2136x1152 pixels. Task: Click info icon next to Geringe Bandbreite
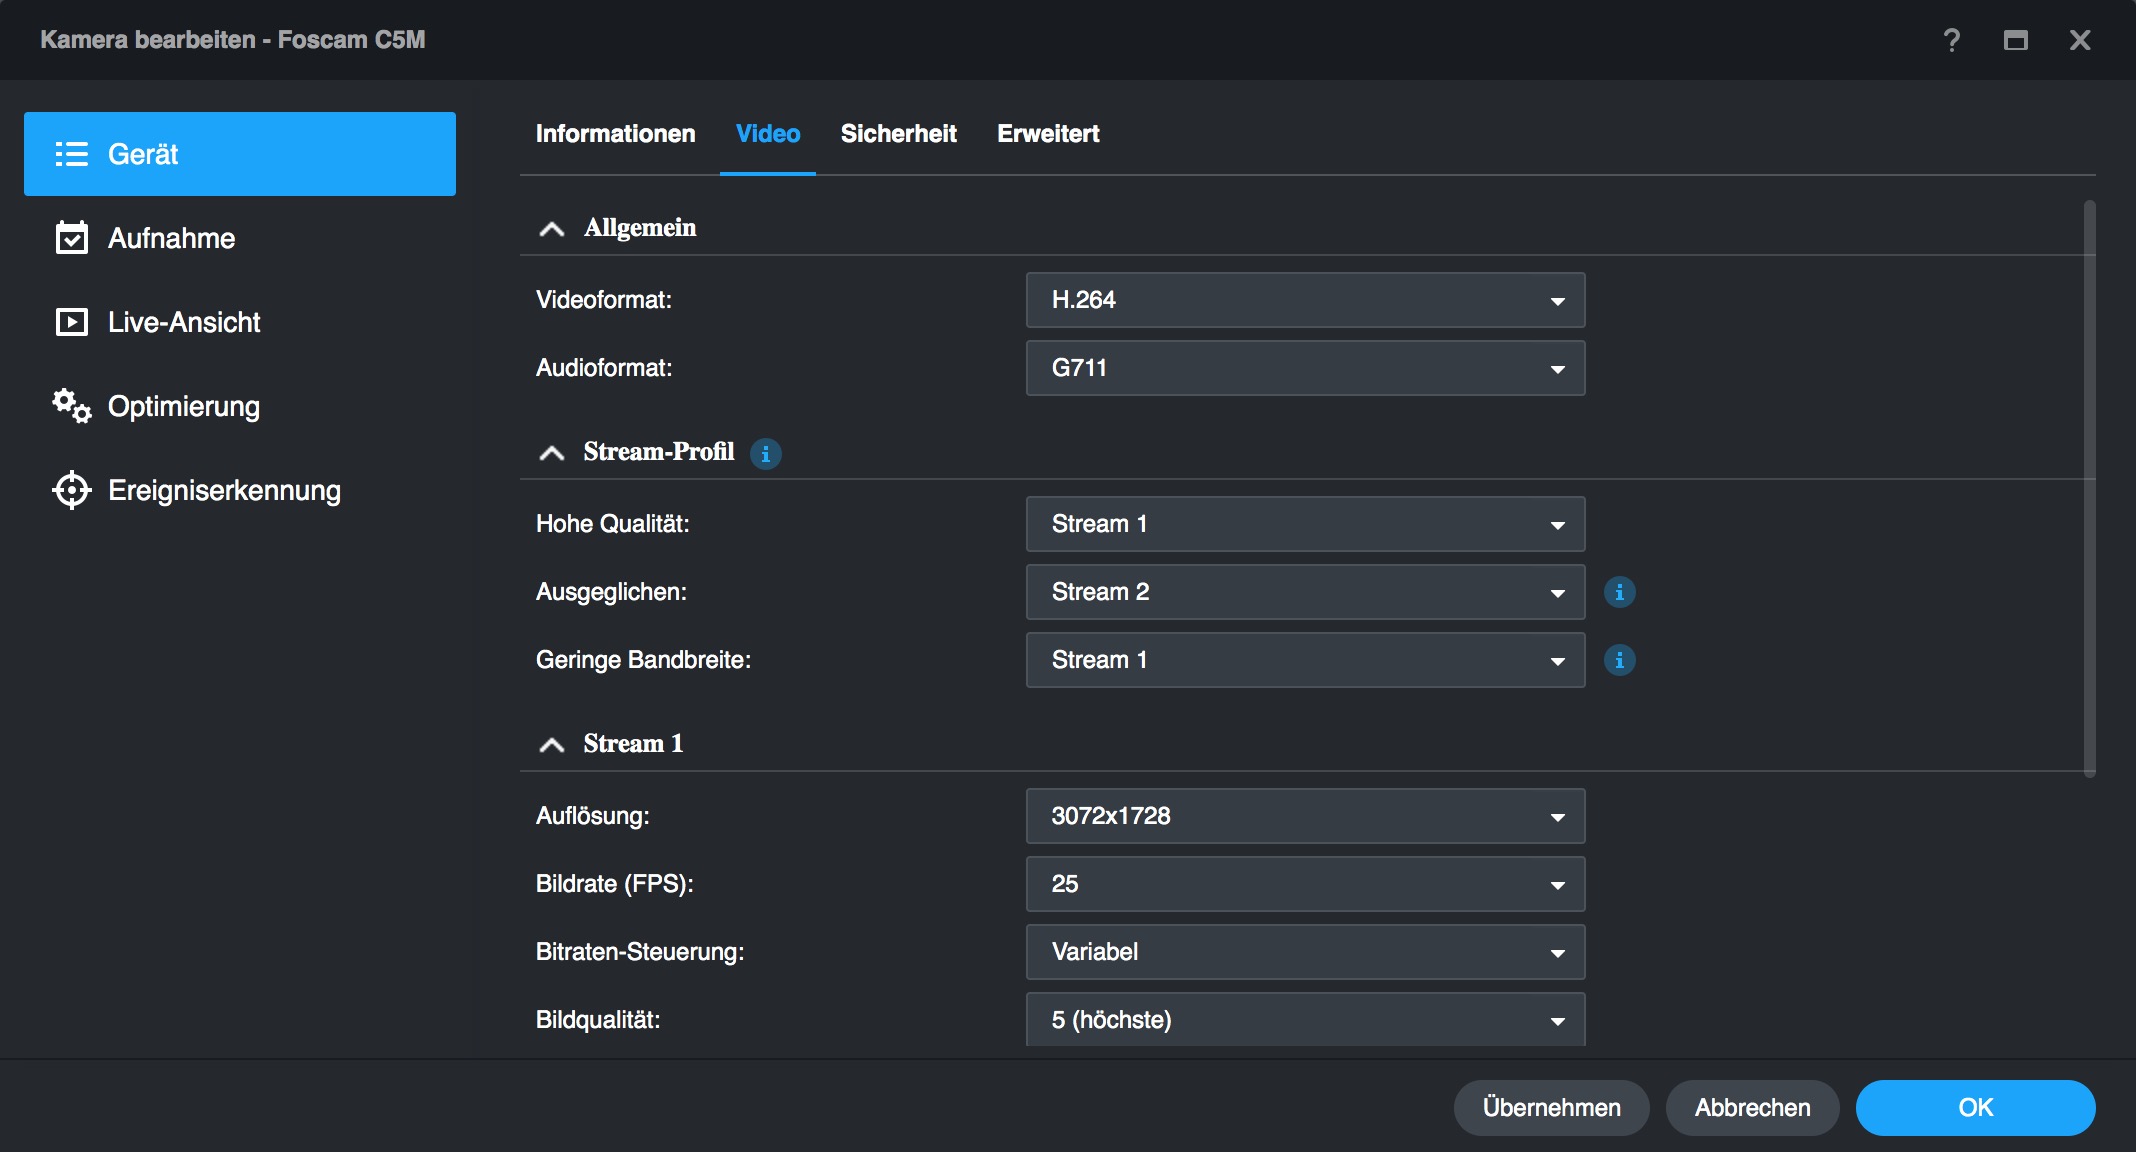pyautogui.click(x=1620, y=660)
